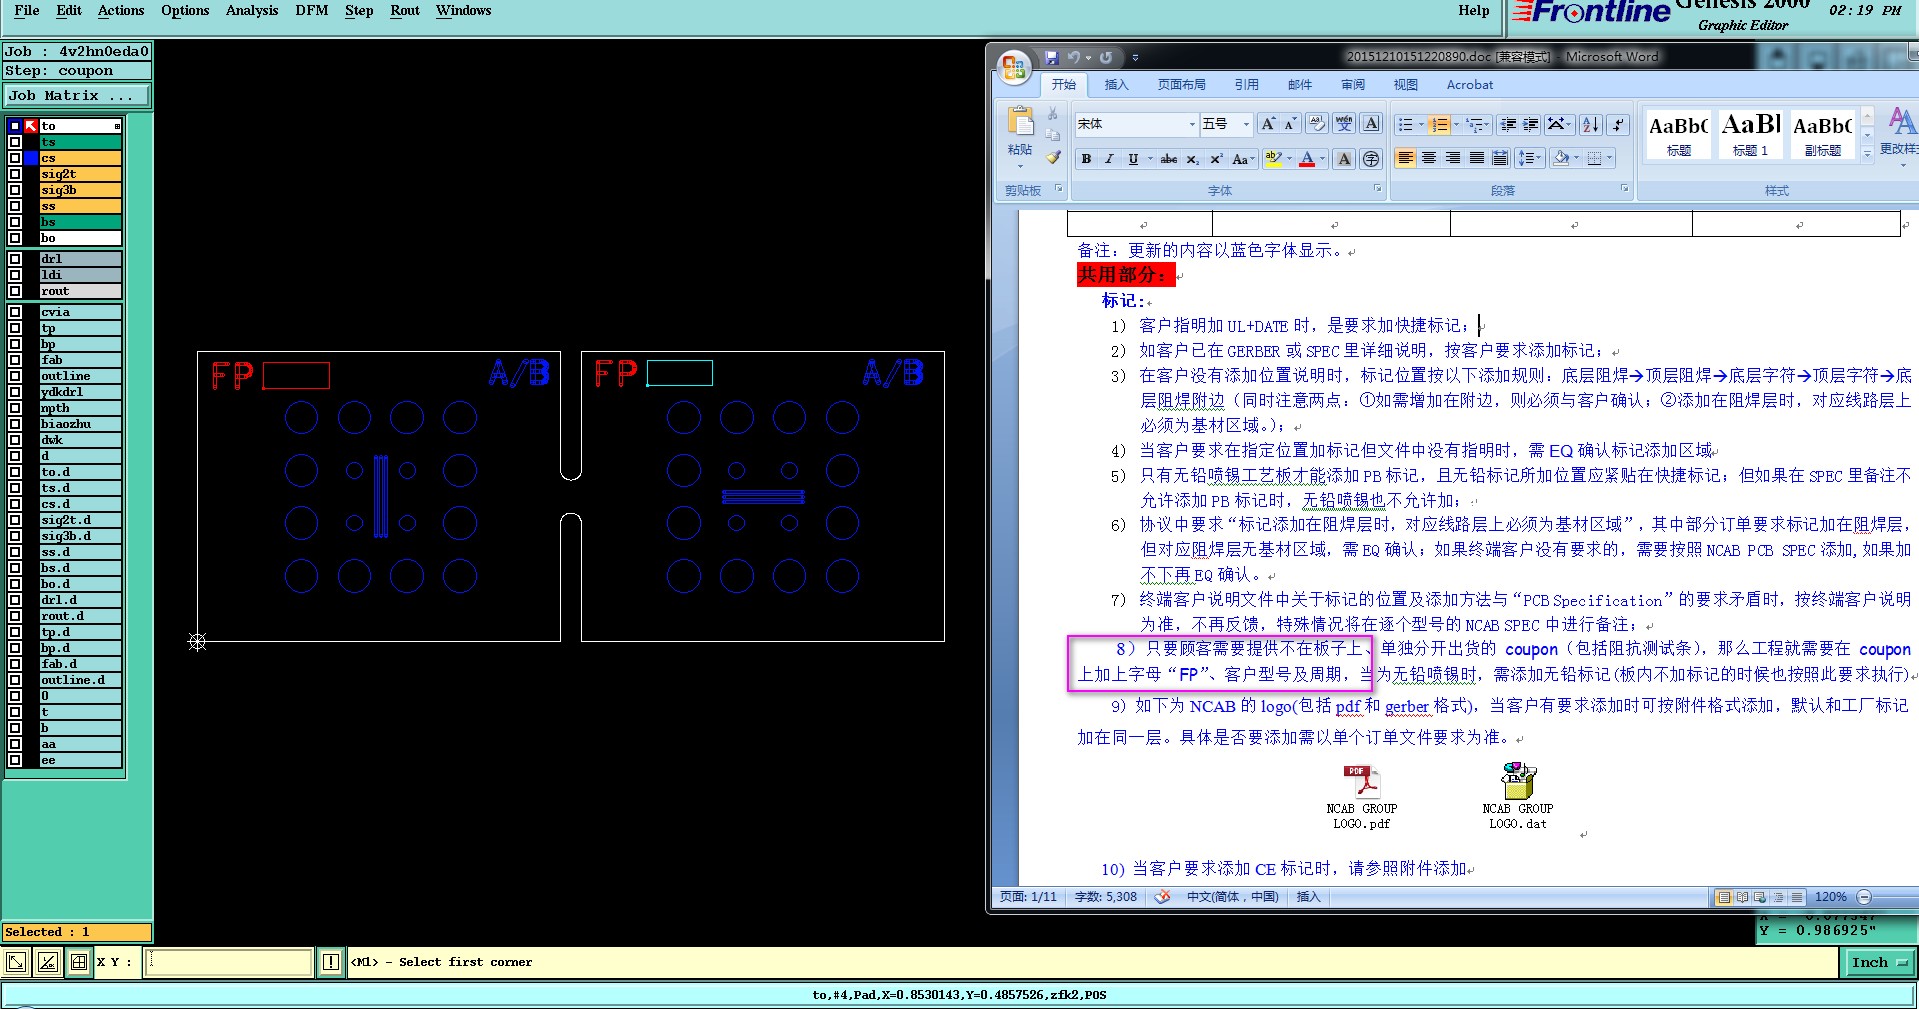Click the exclamation mark icon in Genesis bottom bar

331,962
